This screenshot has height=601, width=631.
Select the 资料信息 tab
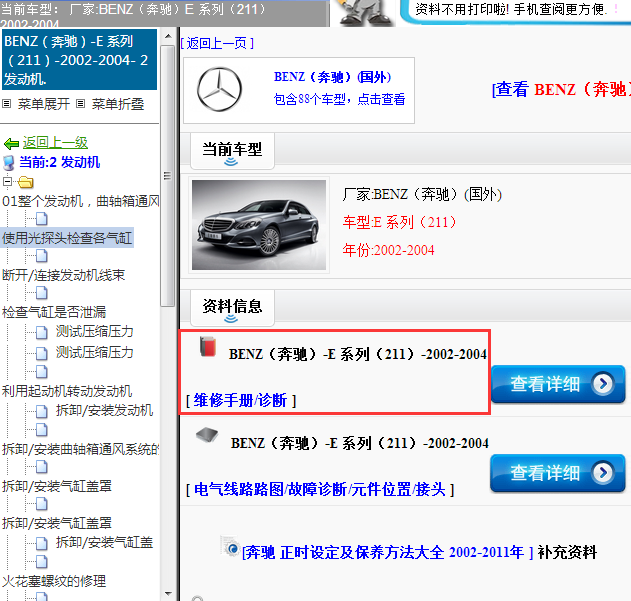(x=232, y=308)
